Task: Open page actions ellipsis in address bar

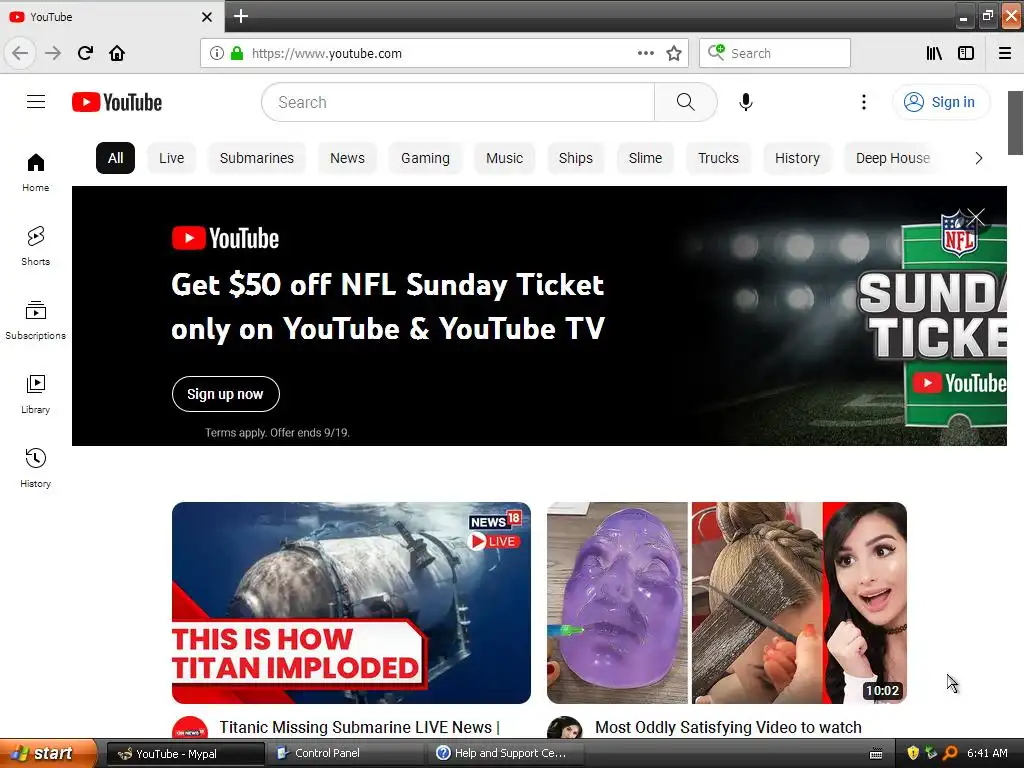Action: (x=645, y=53)
